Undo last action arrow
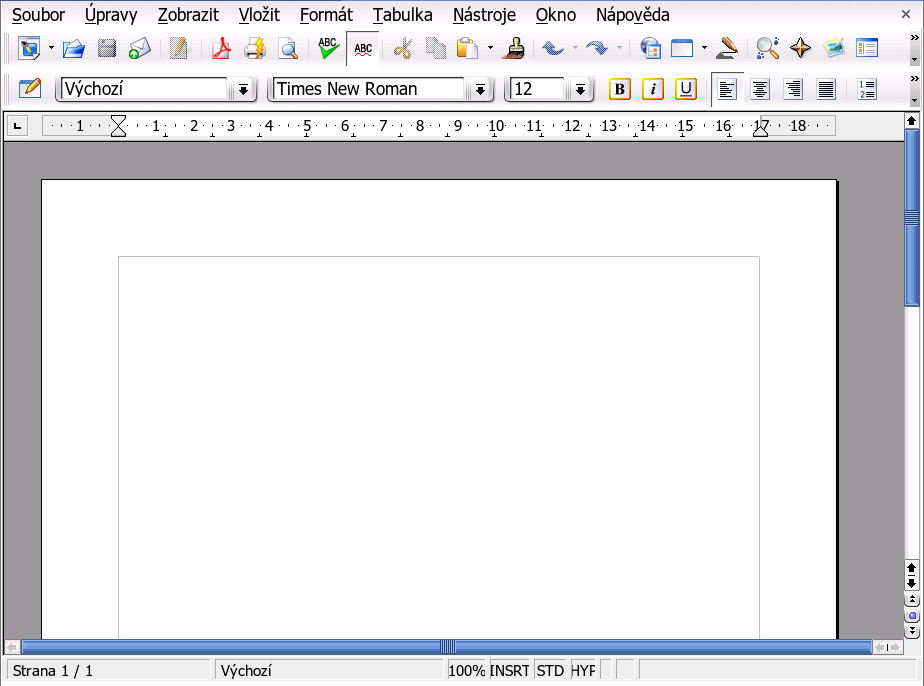Image resolution: width=924 pixels, height=686 pixels. (553, 48)
